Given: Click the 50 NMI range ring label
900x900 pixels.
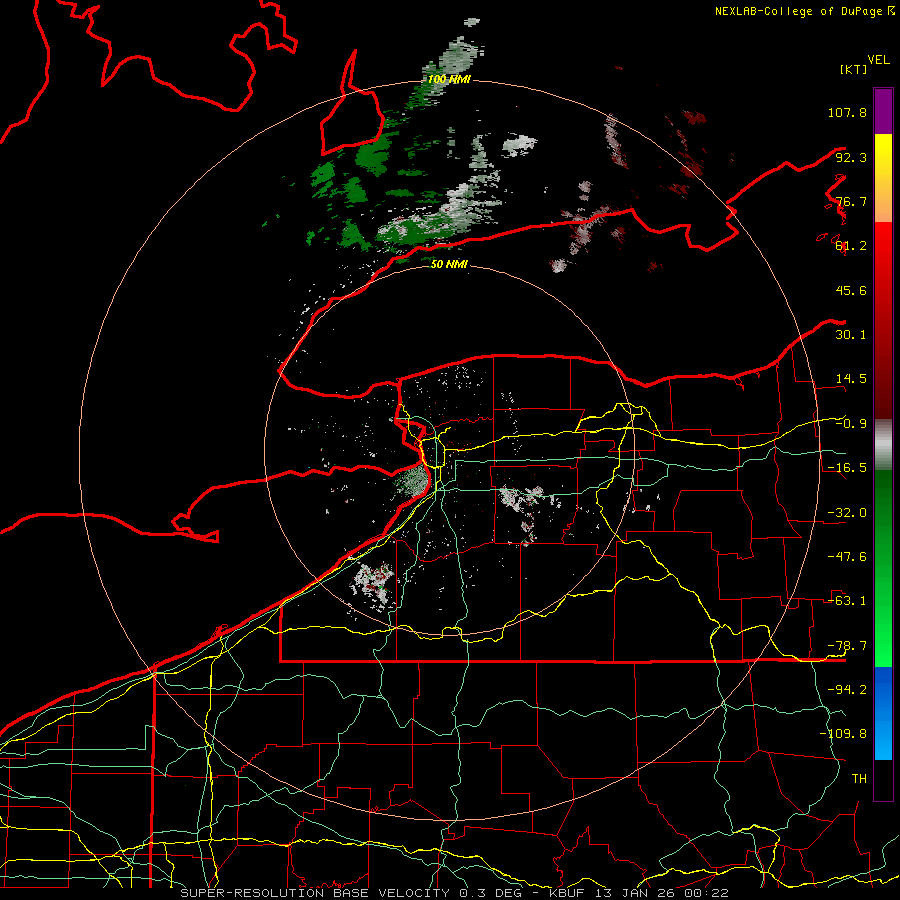Looking at the screenshot, I should pyautogui.click(x=449, y=264).
